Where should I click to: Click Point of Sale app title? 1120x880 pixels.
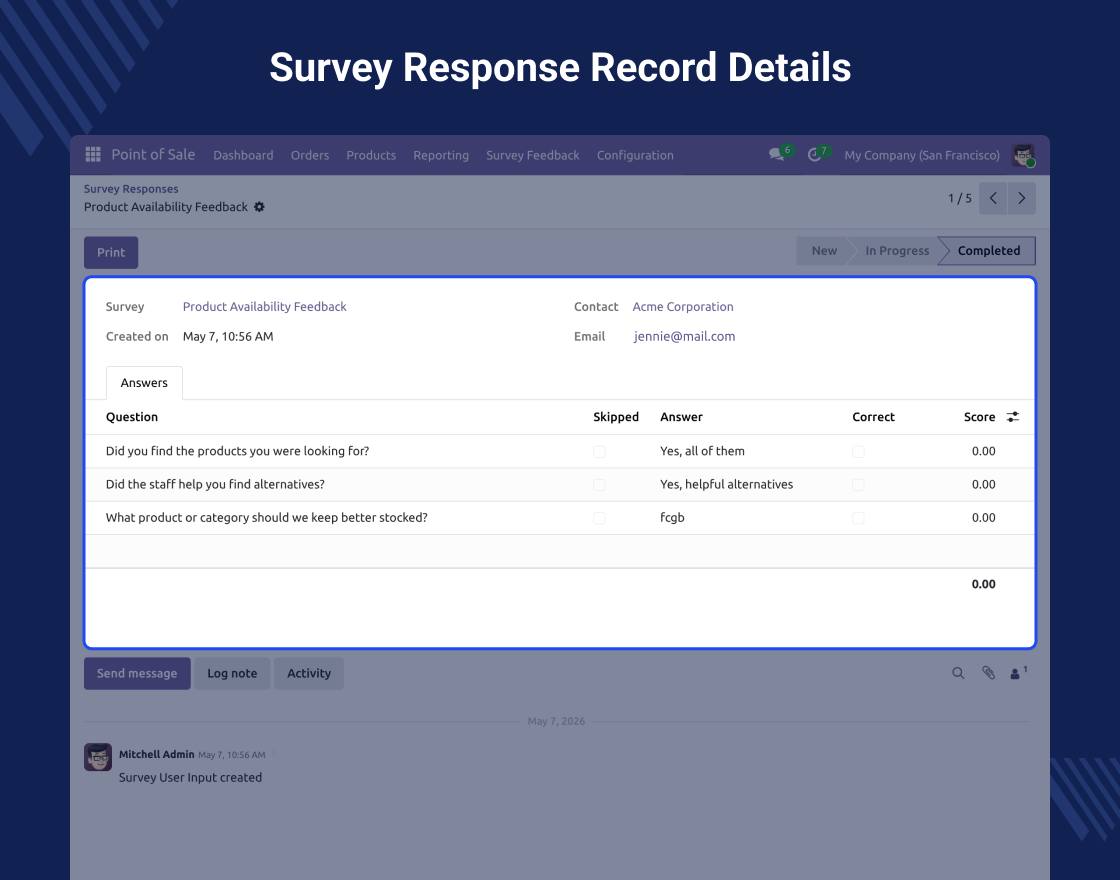pyautogui.click(x=153, y=154)
